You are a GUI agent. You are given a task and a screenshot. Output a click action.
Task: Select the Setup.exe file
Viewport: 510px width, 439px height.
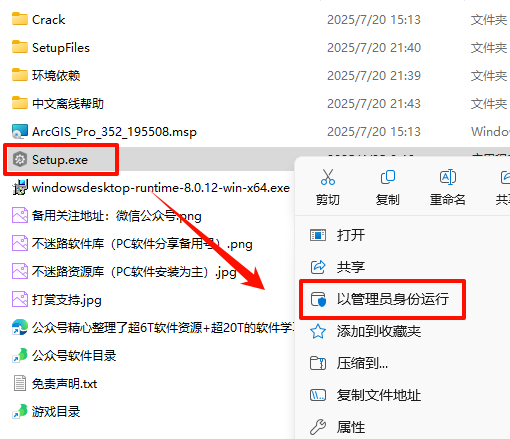pos(60,160)
